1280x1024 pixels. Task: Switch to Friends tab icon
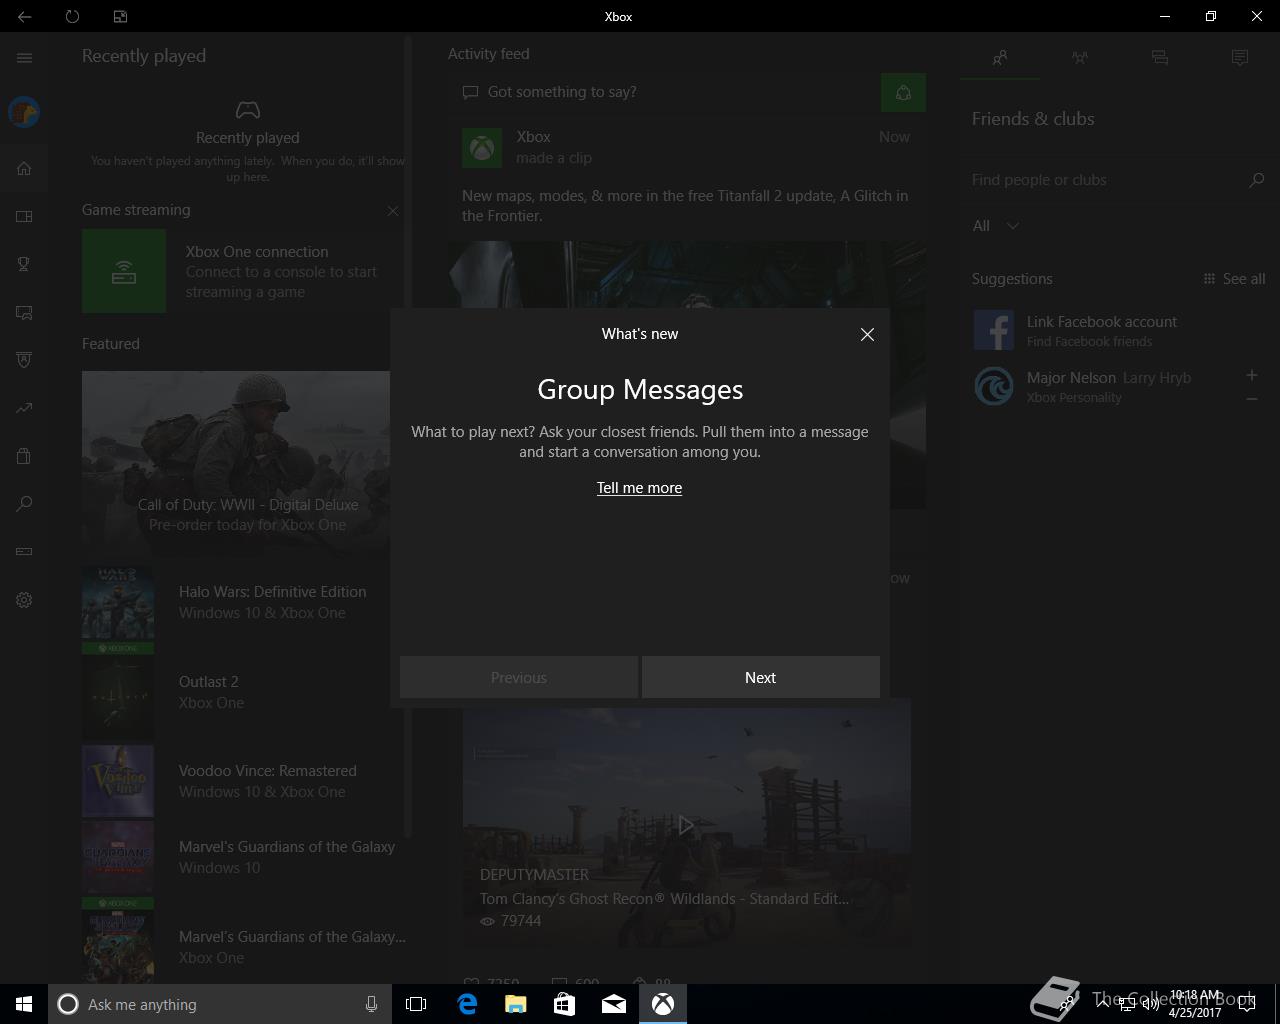[x=1000, y=58]
